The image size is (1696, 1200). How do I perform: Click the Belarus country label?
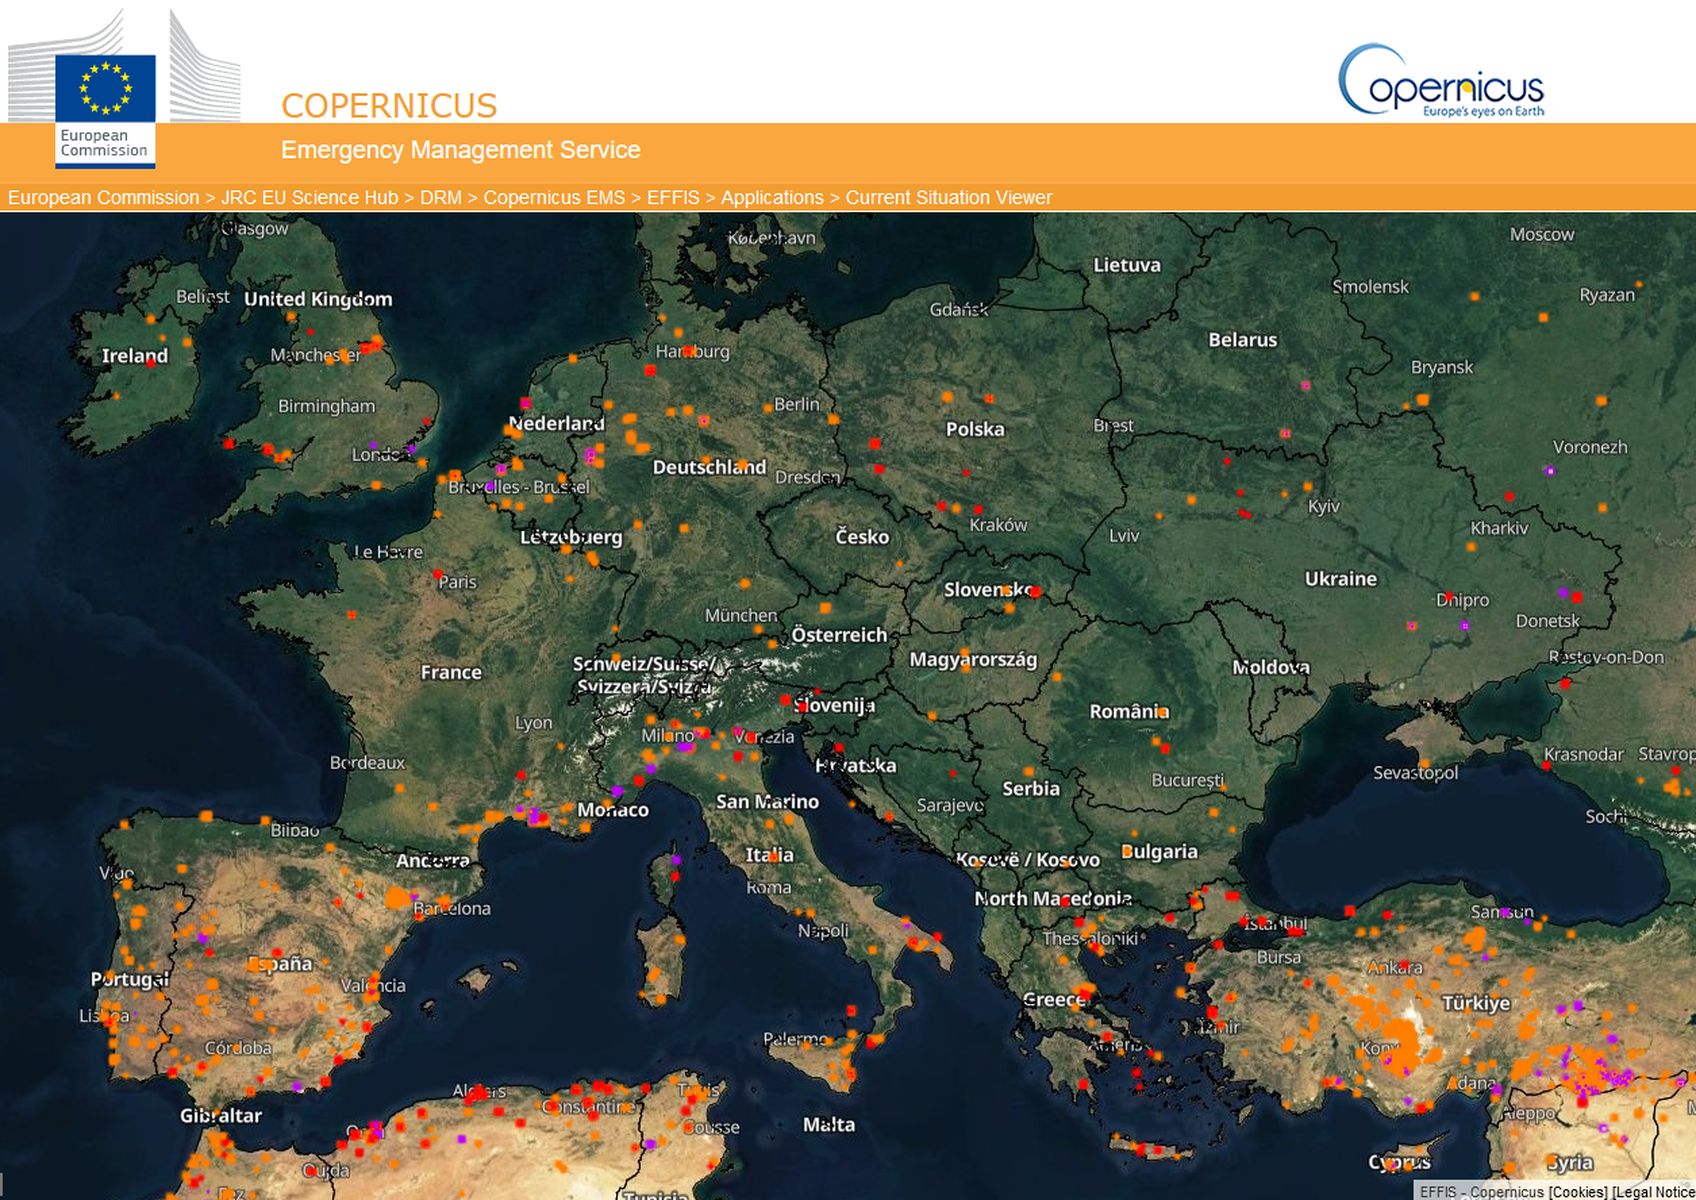coord(1243,340)
